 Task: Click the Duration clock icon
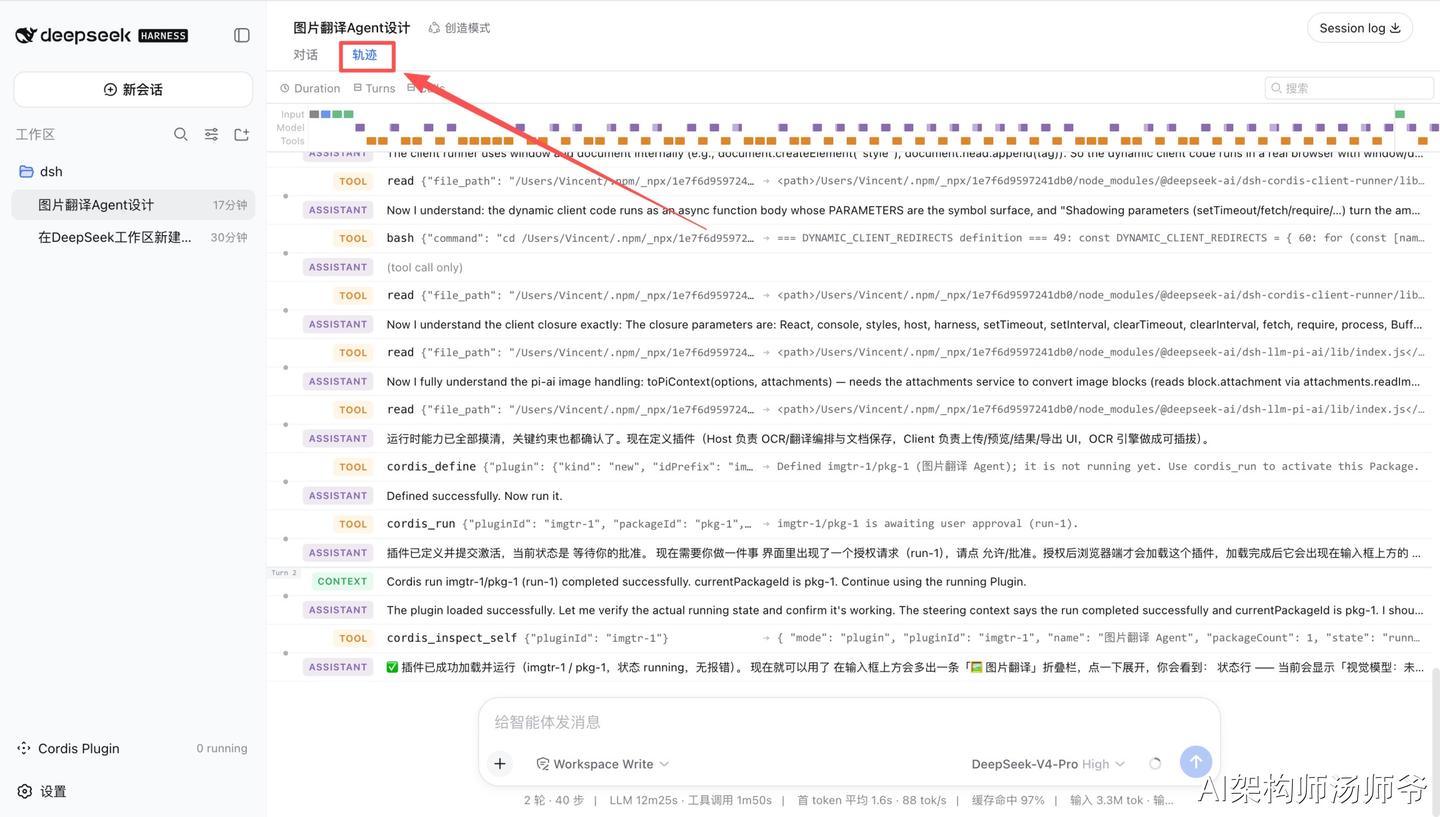pyautogui.click(x=284, y=88)
